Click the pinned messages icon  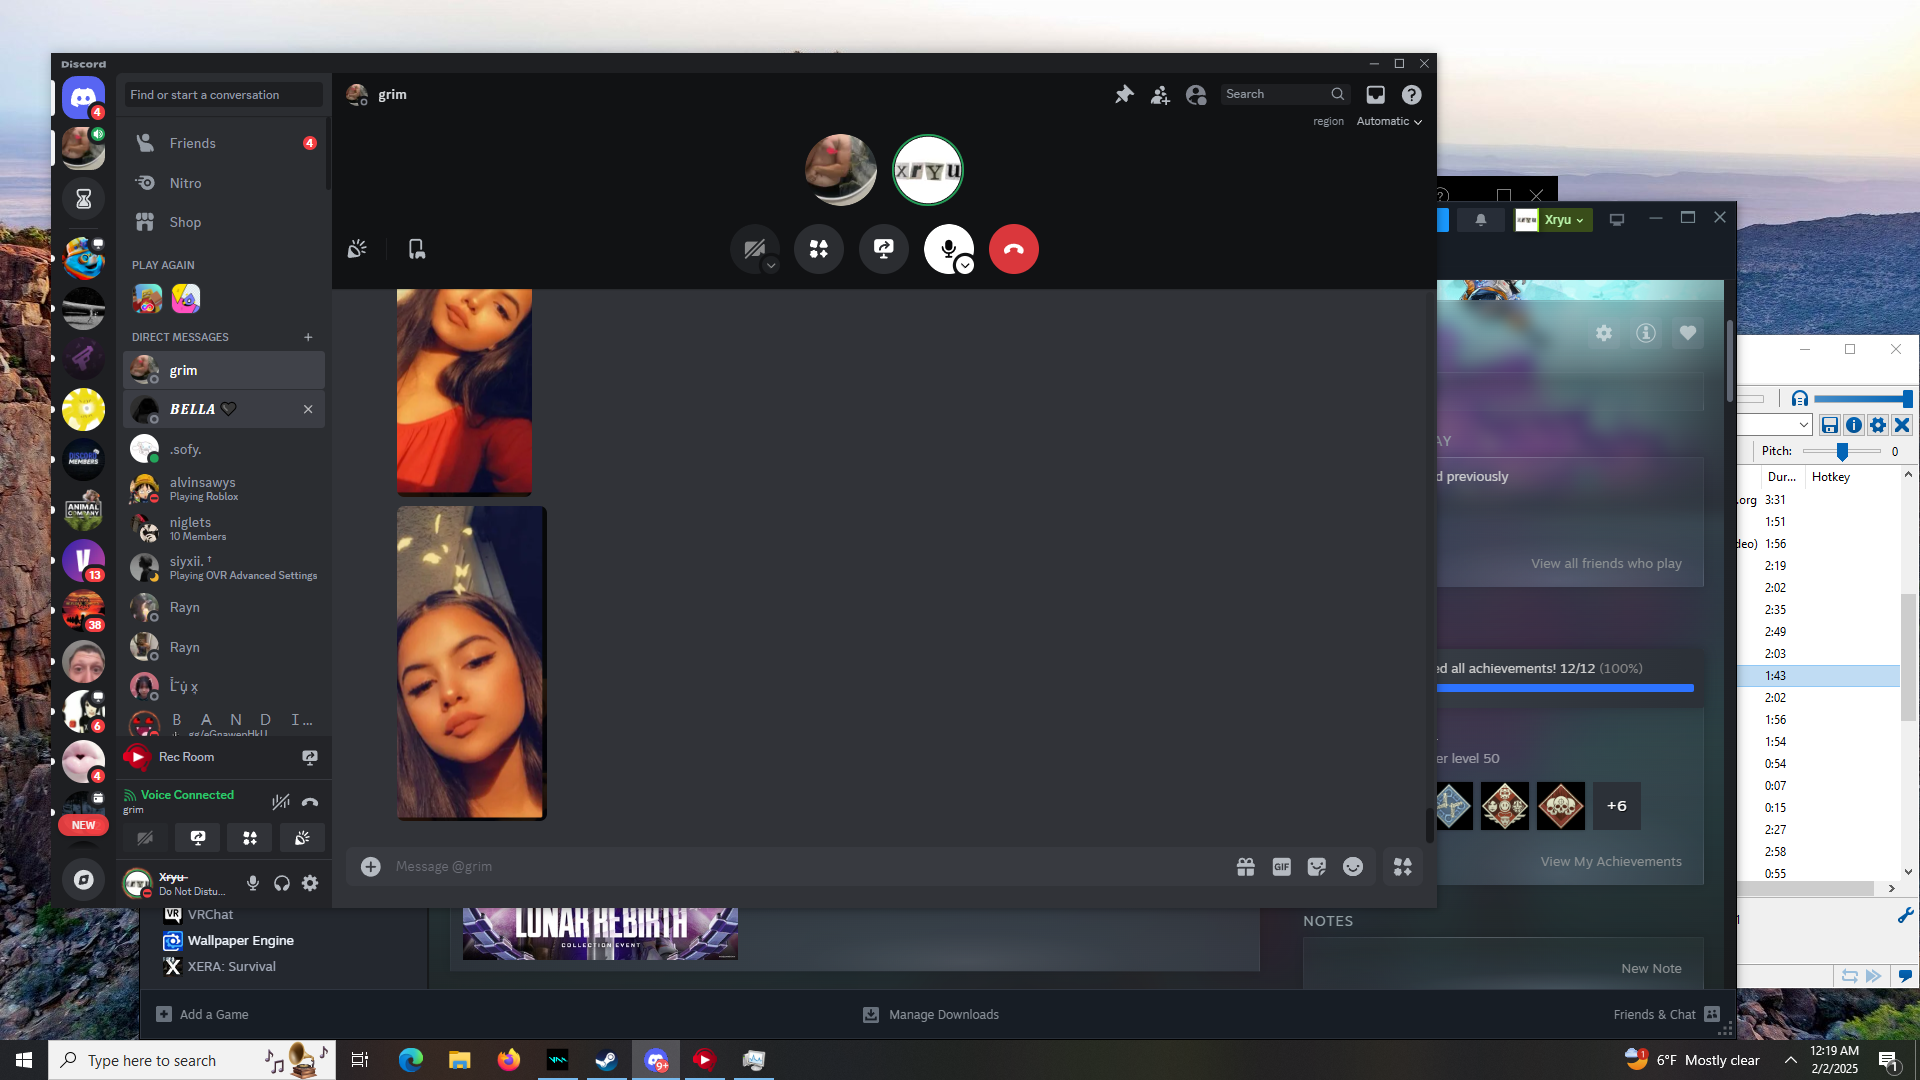[x=1124, y=94]
